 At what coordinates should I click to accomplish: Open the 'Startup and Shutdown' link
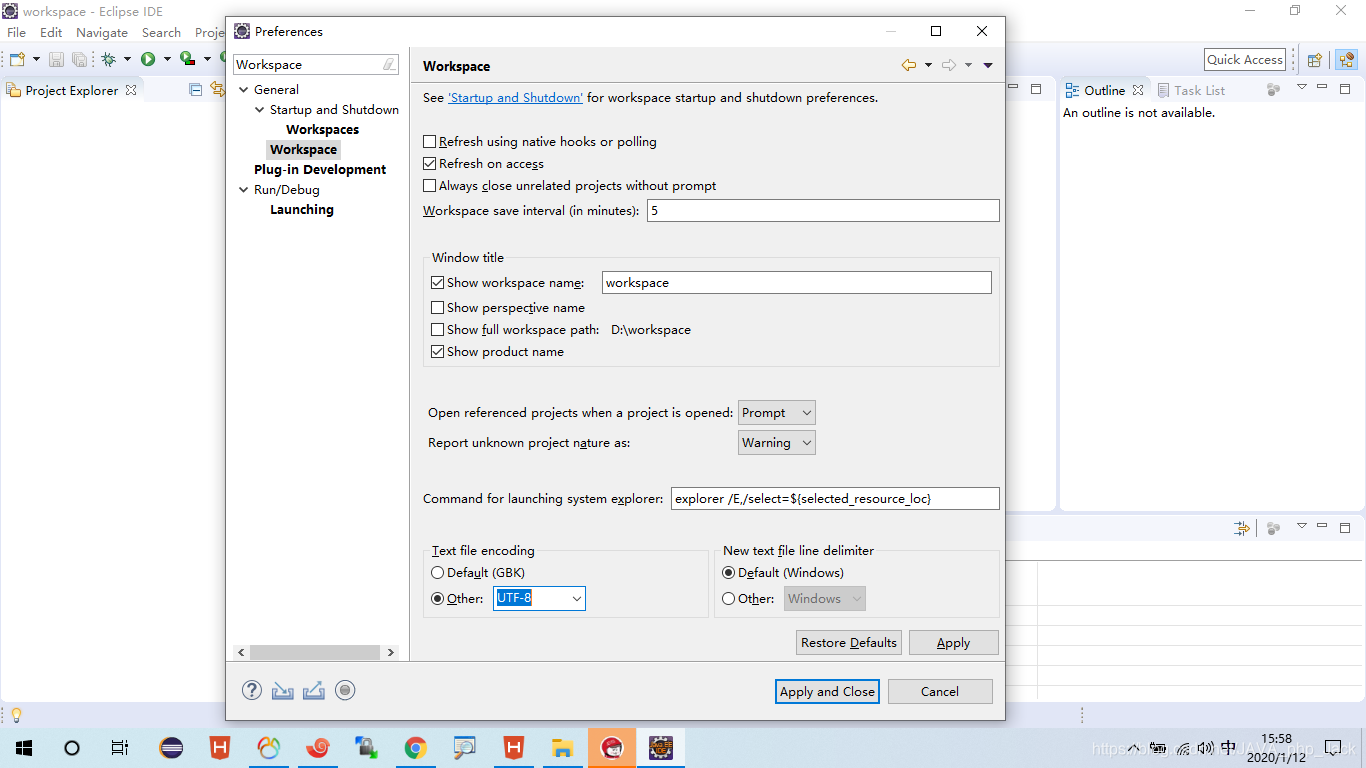tap(515, 98)
